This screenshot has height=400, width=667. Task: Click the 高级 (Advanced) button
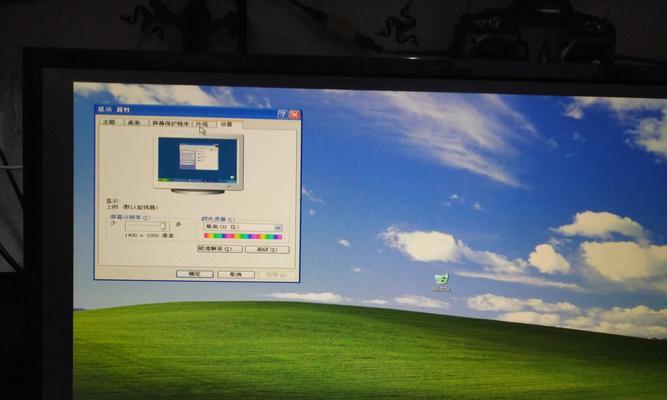pos(267,250)
